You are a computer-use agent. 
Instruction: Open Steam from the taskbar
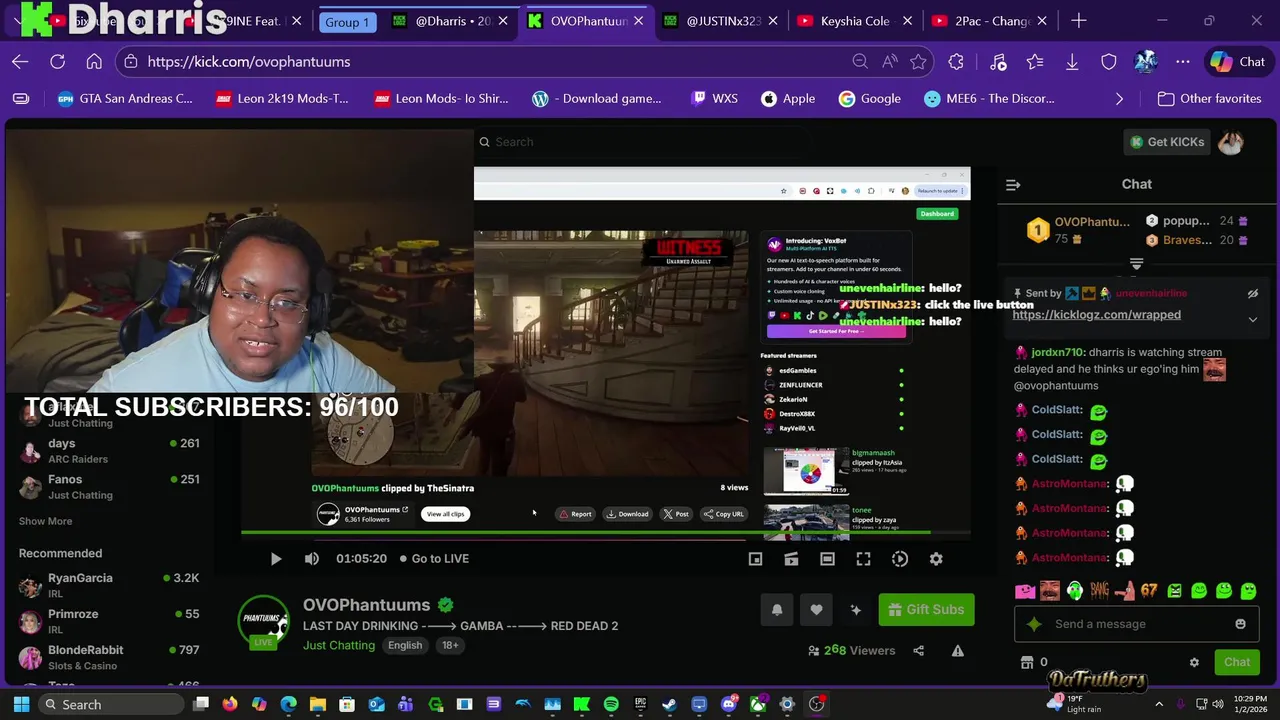point(669,705)
